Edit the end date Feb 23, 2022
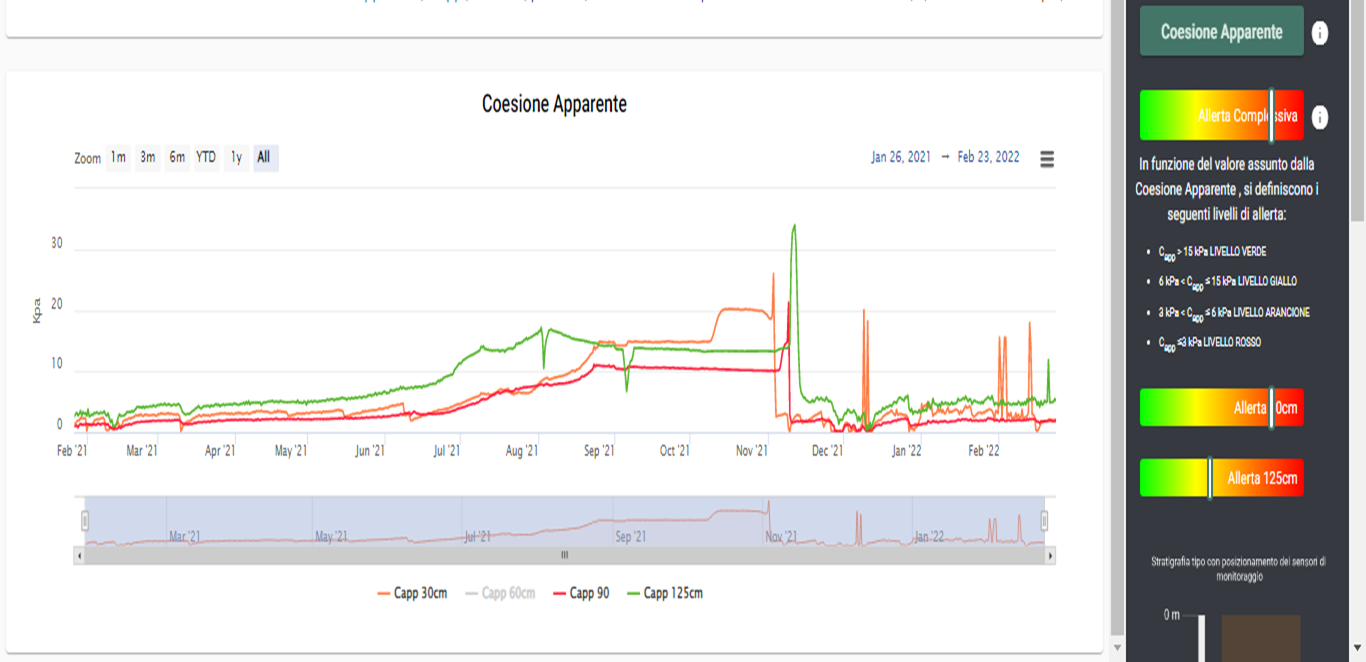This screenshot has width=1366, height=662. (988, 157)
